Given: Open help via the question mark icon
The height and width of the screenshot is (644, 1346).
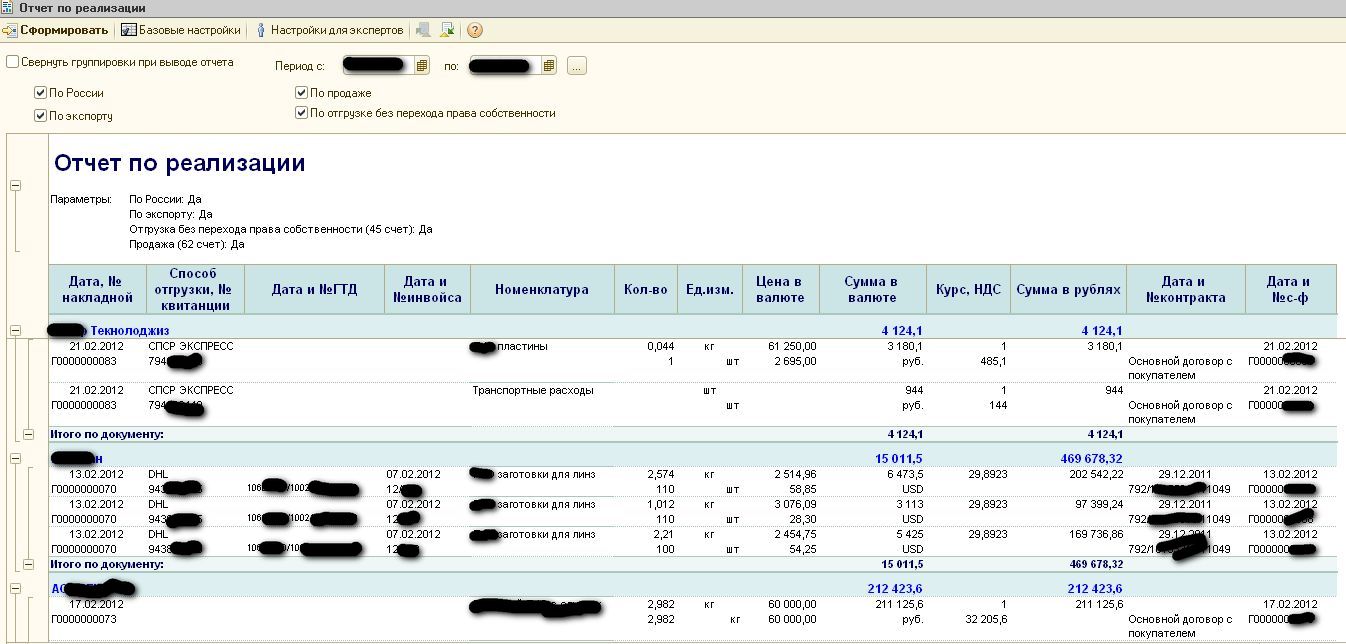Looking at the screenshot, I should [475, 30].
